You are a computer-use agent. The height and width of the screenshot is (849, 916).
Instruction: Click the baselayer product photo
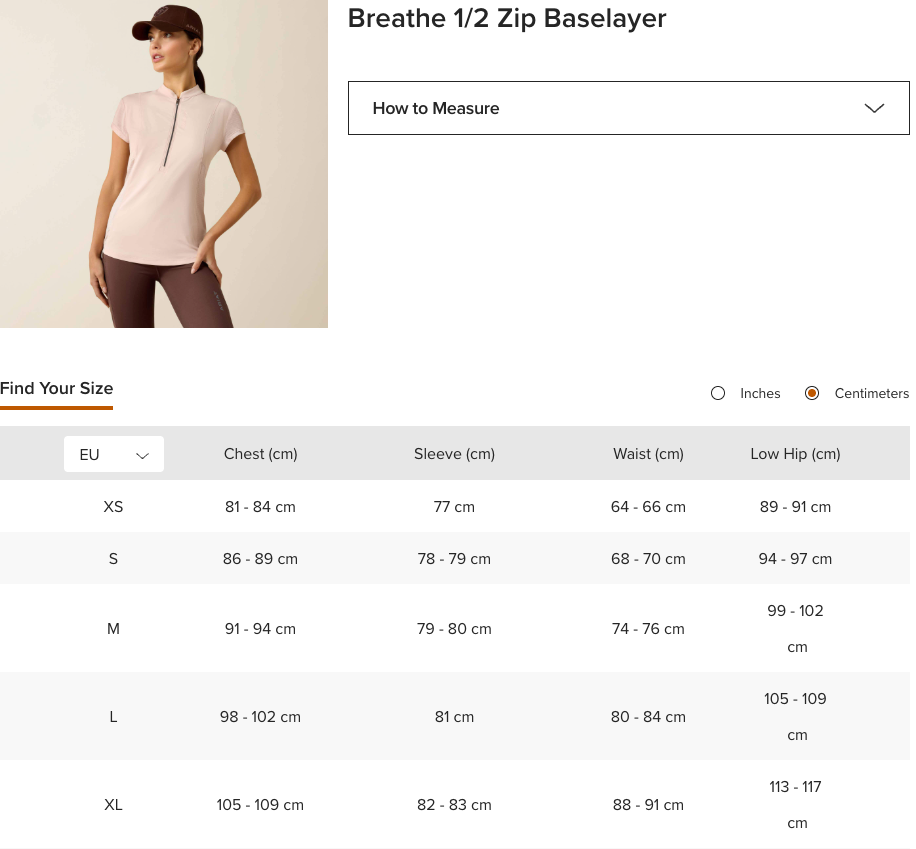(x=164, y=164)
